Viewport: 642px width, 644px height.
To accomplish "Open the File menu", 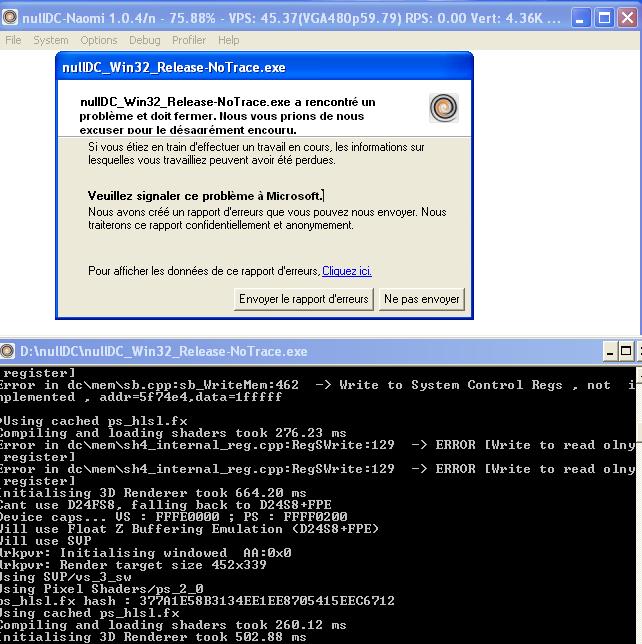I will (x=13, y=40).
